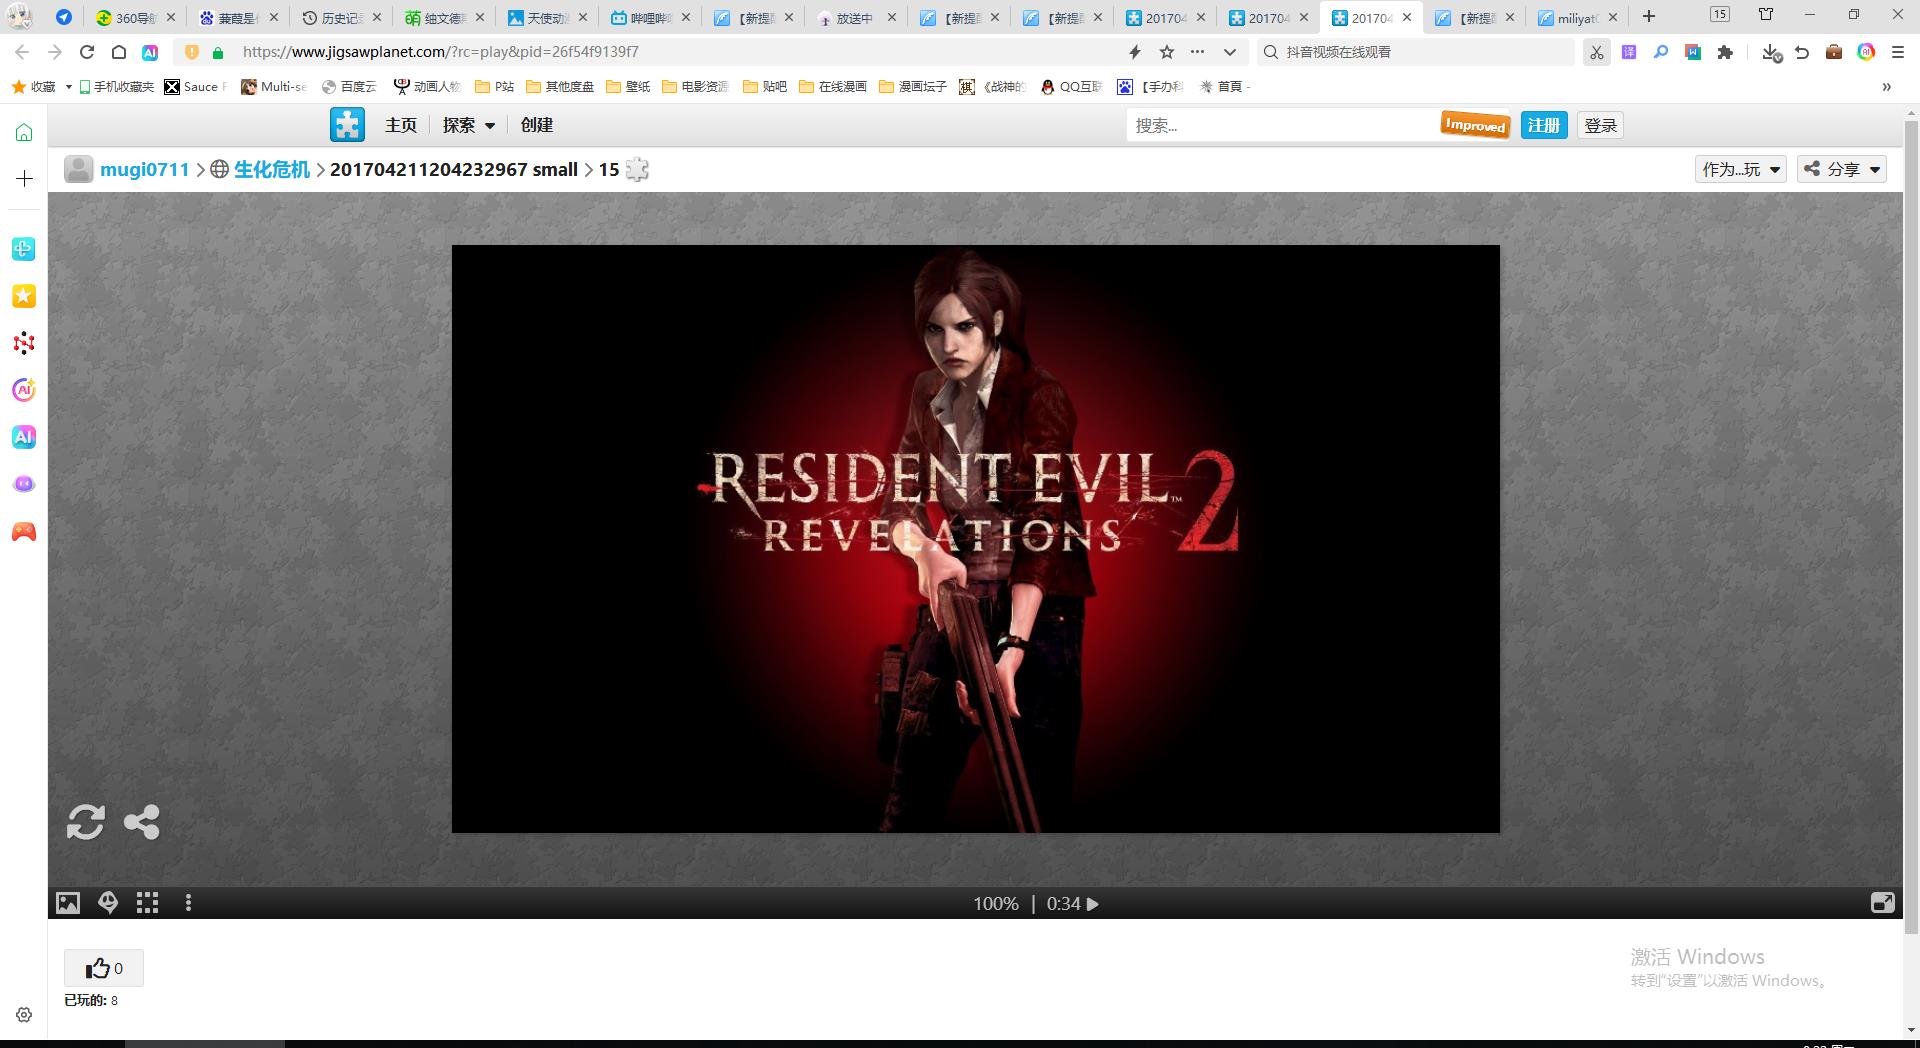Screen dimensions: 1920x1048
Task: Open the sidebar yellow star favorites icon
Action: (24, 296)
